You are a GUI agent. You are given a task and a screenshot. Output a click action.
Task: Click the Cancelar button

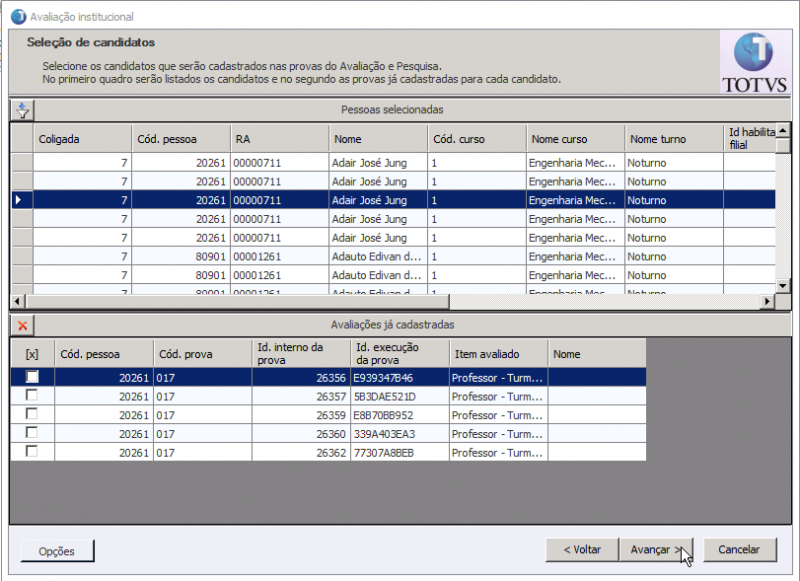[x=740, y=550]
